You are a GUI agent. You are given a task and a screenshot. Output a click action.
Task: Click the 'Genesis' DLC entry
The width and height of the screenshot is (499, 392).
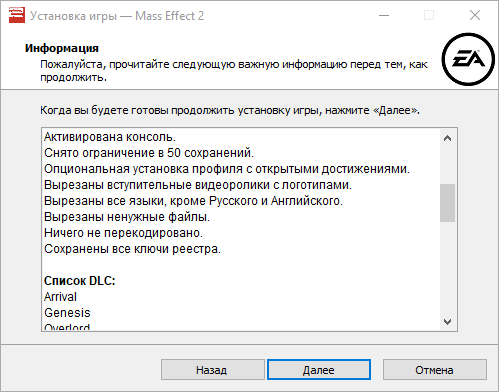click(67, 313)
